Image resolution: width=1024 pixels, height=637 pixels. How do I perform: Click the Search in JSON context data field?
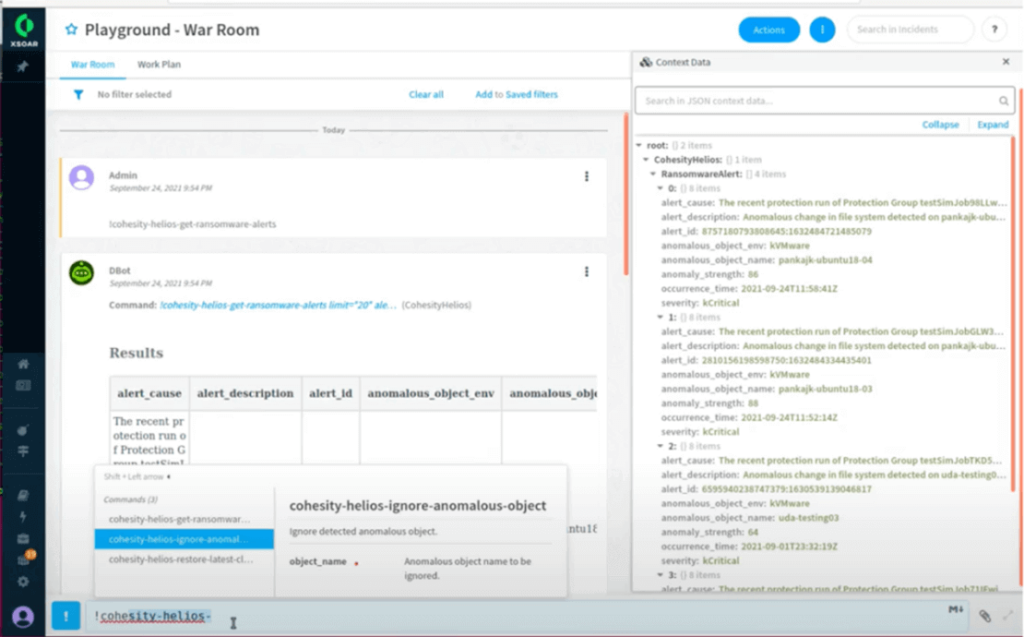[817, 101]
